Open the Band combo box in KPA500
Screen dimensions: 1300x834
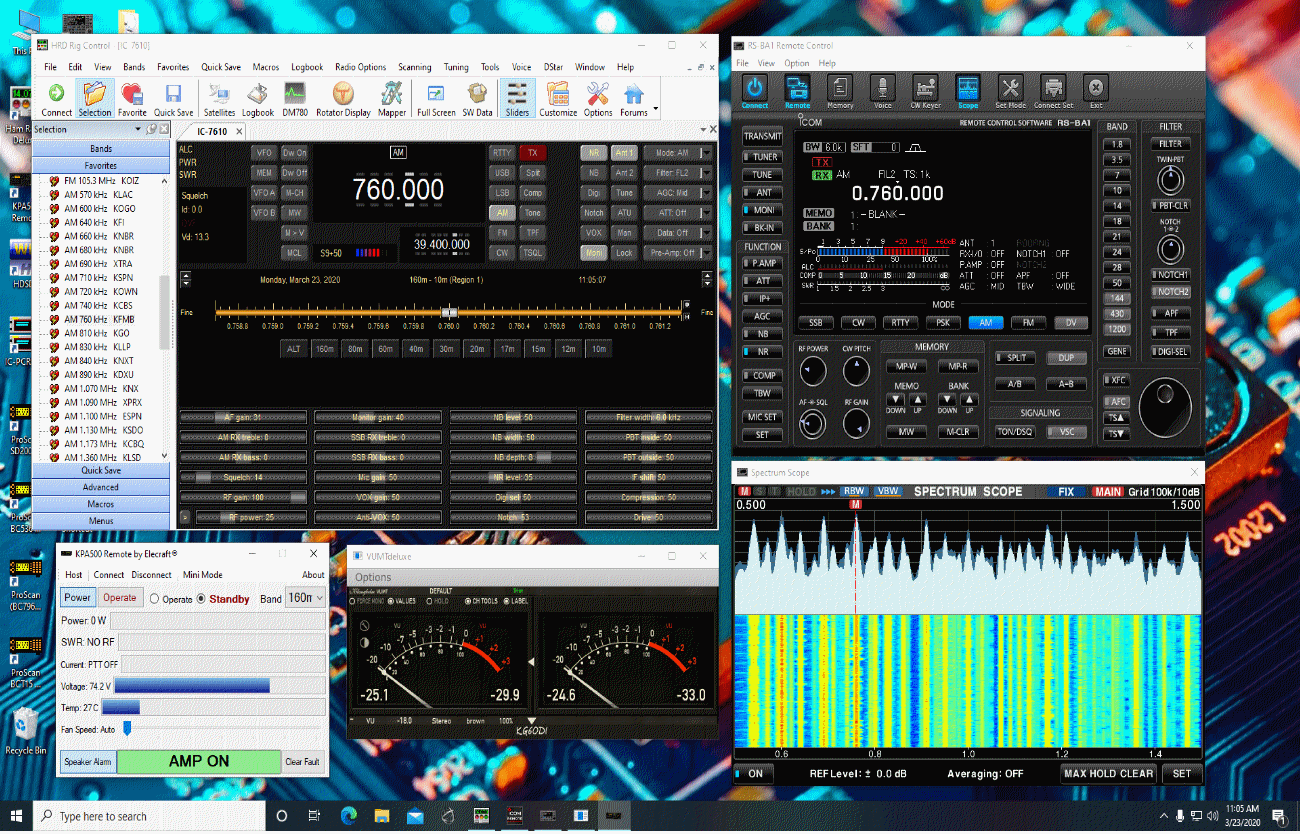[x=306, y=598]
